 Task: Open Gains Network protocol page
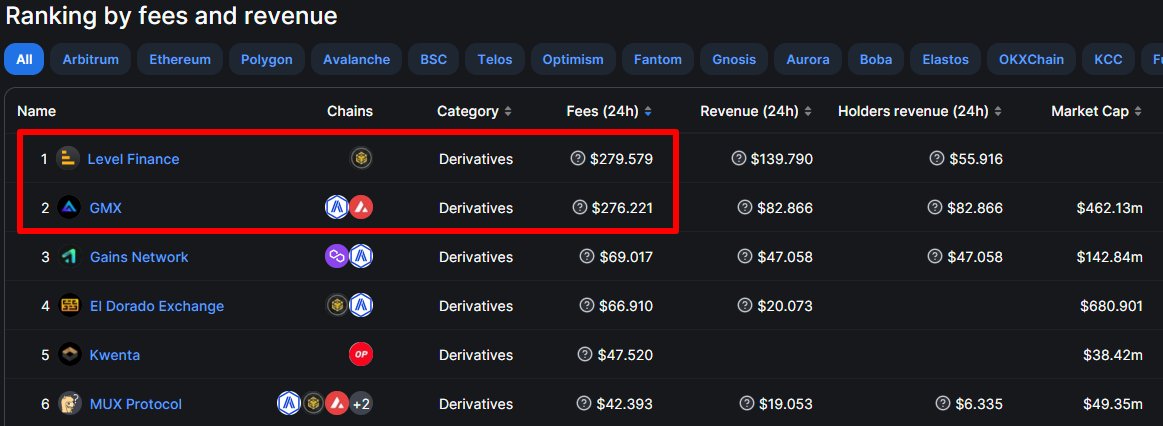(139, 257)
